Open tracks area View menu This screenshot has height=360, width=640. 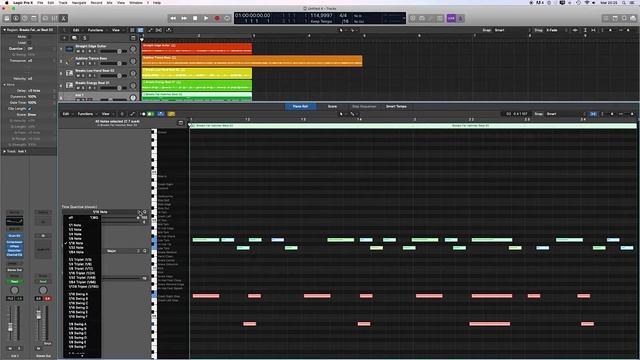(x=117, y=30)
